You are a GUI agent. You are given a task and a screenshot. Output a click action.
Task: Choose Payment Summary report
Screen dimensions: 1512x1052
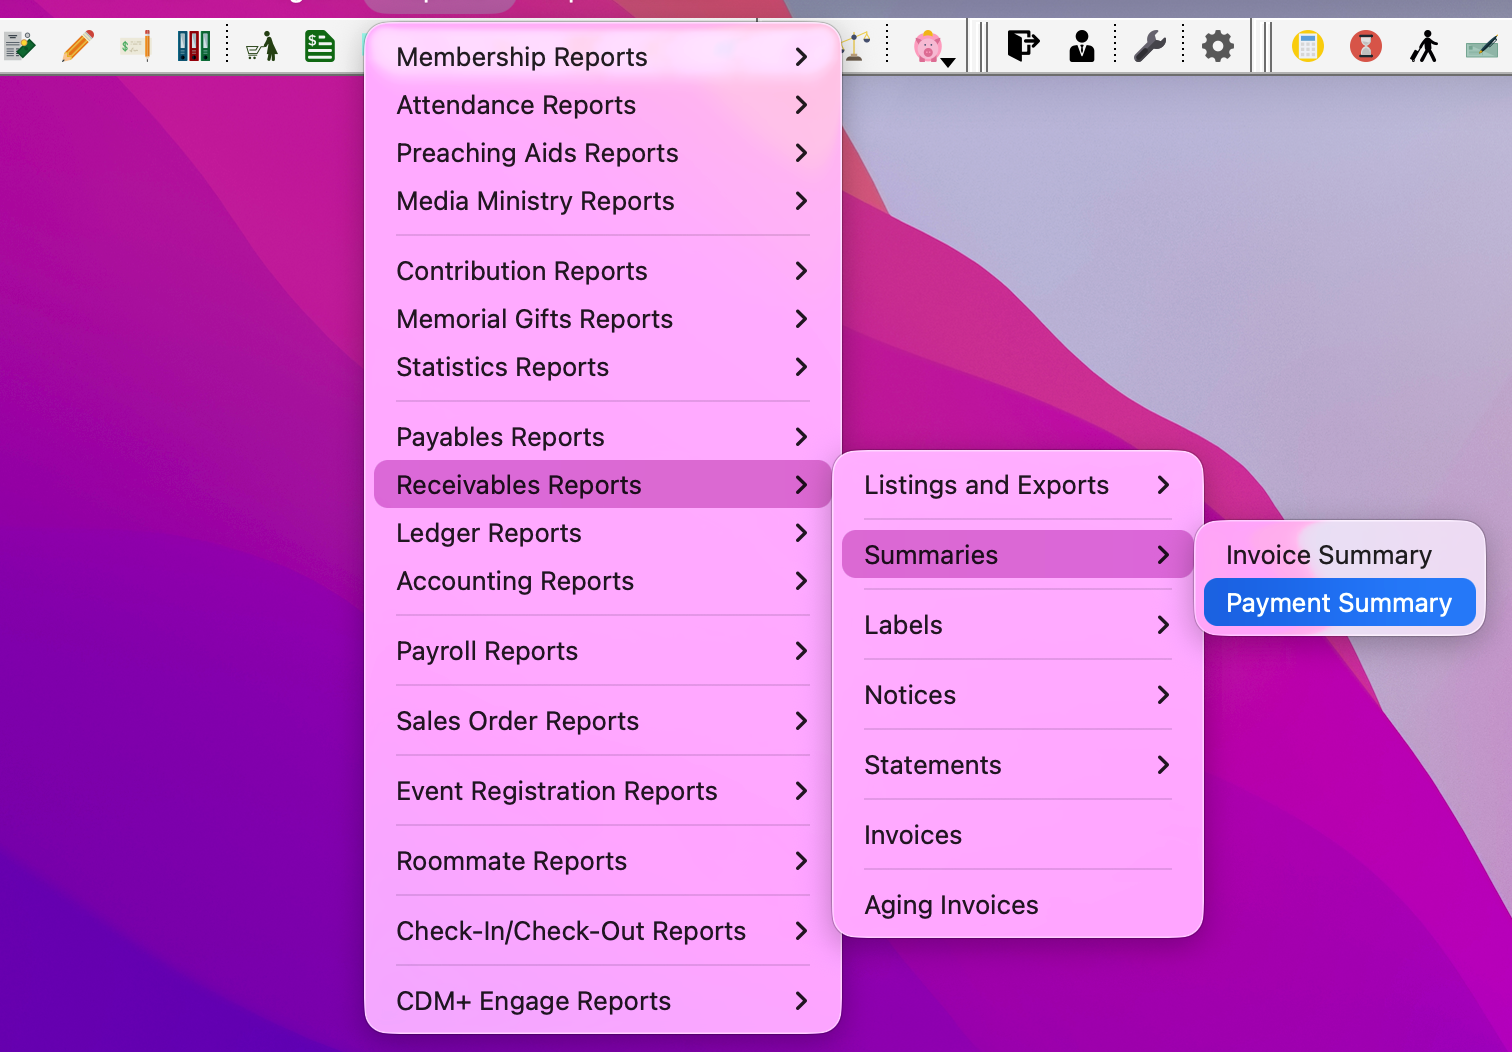click(1340, 603)
